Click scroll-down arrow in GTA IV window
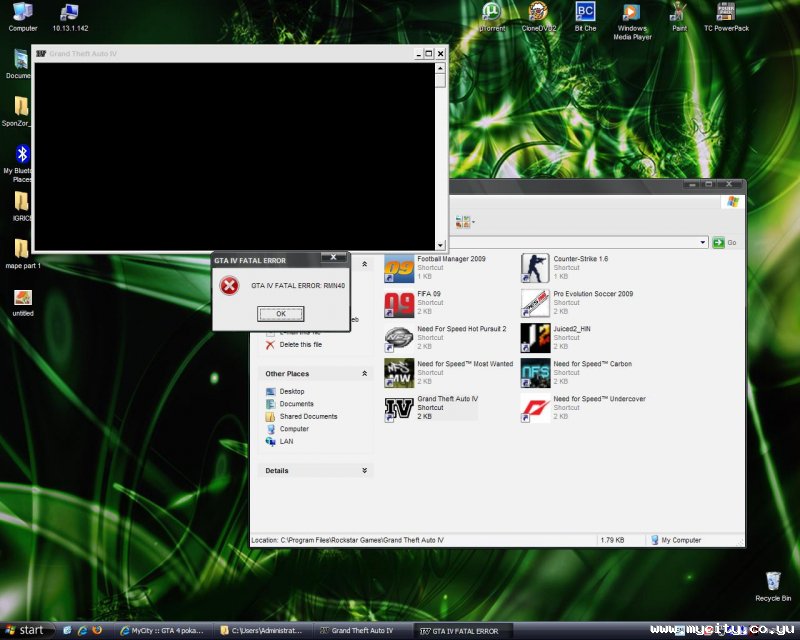The height and width of the screenshot is (640, 800). tap(441, 245)
